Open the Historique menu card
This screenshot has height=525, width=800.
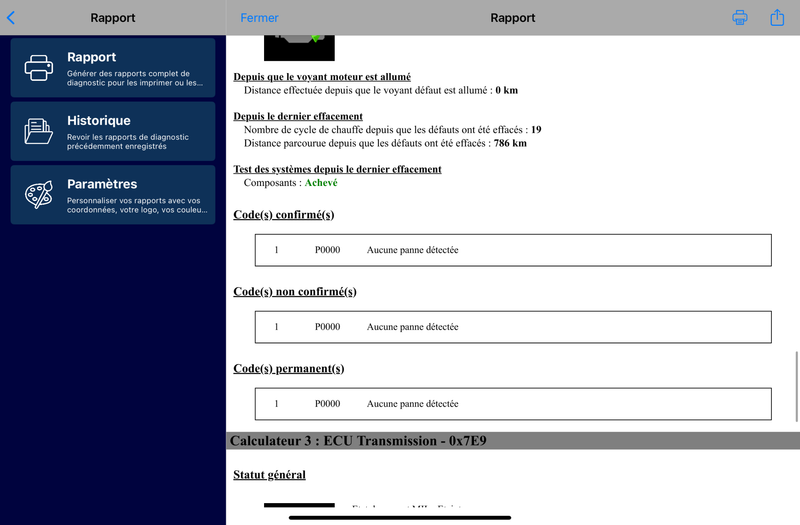[x=113, y=131]
